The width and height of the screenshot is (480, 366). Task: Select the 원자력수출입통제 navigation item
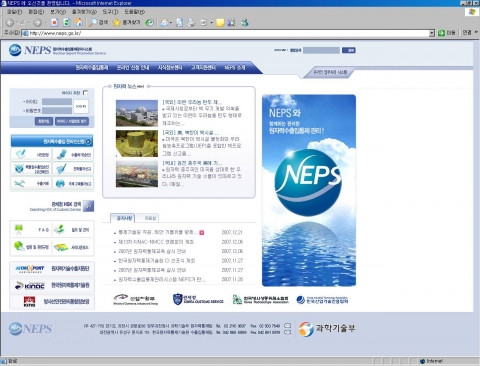point(92,67)
